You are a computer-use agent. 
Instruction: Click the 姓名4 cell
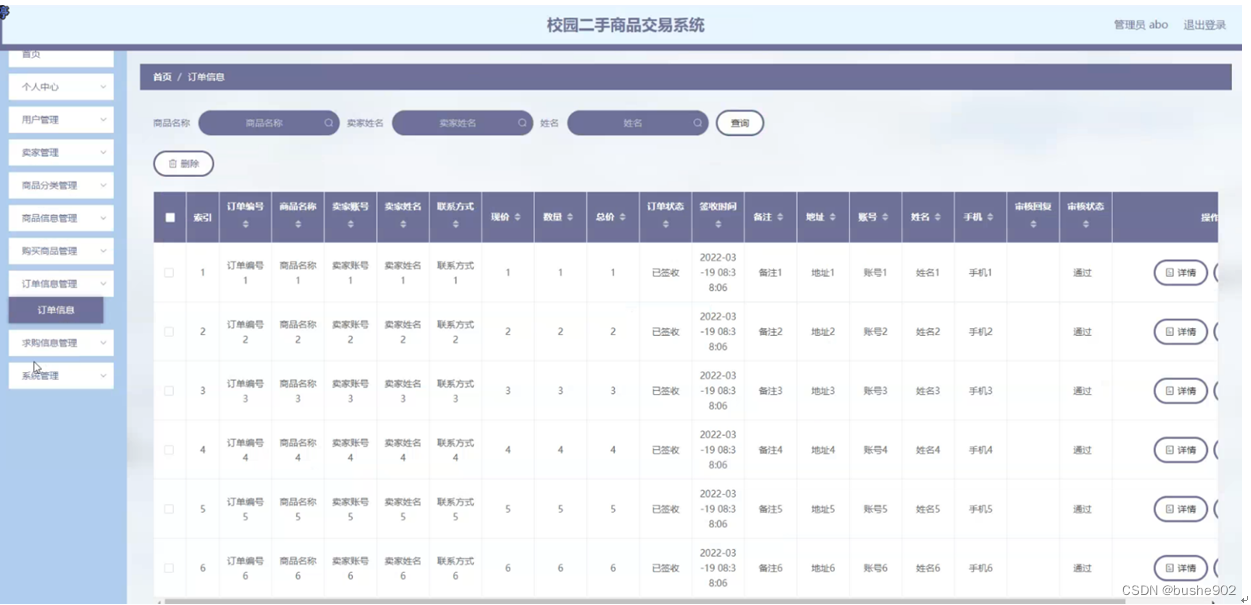pyautogui.click(x=928, y=450)
